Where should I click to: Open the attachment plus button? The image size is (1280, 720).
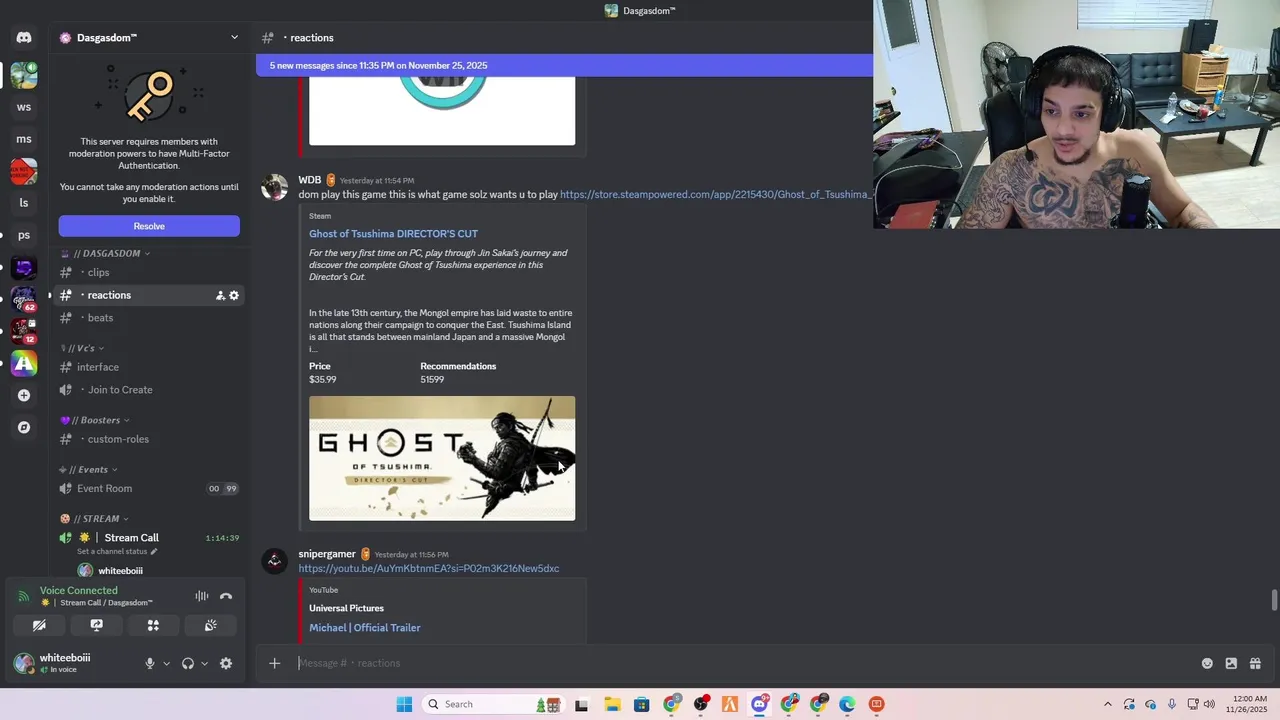274,663
